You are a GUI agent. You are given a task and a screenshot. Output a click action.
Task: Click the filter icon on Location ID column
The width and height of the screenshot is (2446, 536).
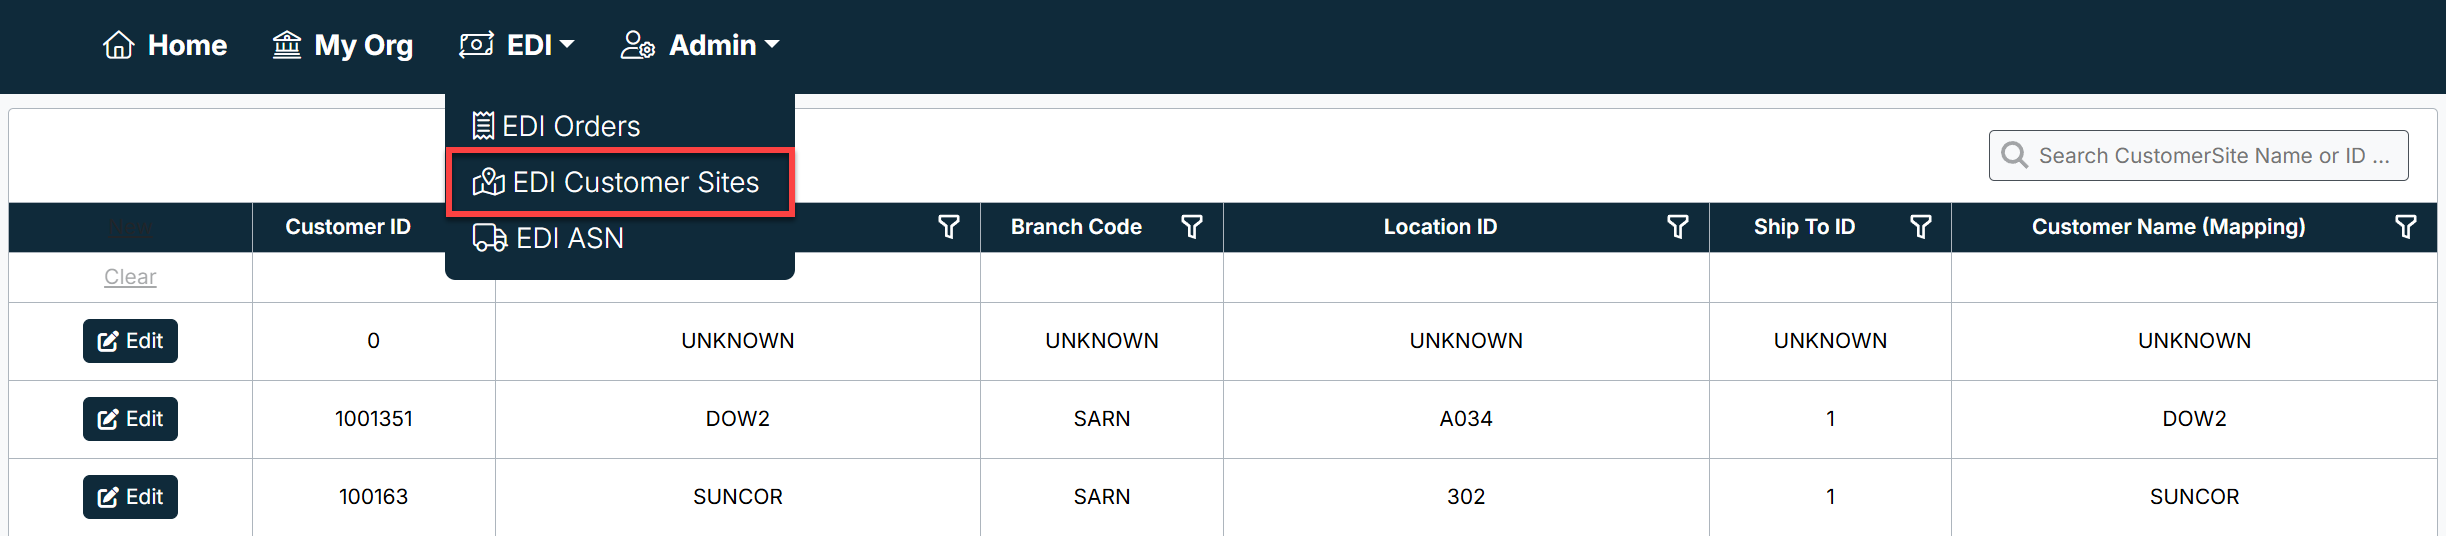[1678, 227]
